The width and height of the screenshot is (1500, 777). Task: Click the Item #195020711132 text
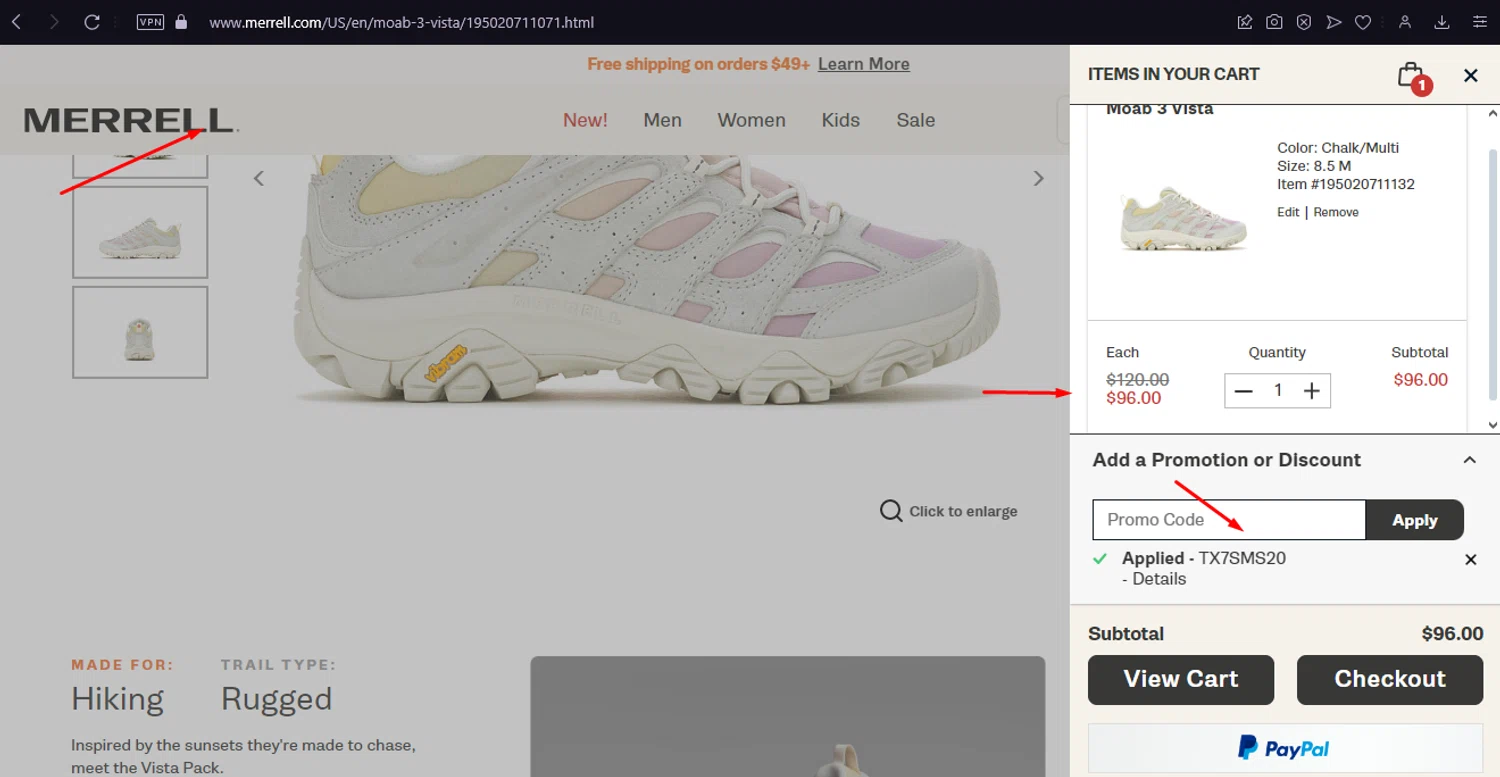(x=1346, y=184)
